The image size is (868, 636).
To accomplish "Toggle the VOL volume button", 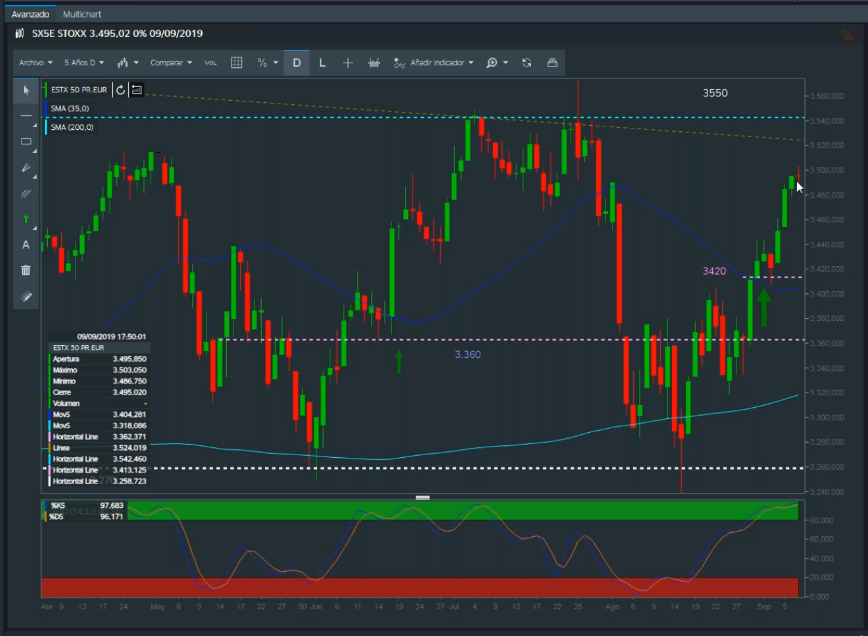I will pos(210,63).
